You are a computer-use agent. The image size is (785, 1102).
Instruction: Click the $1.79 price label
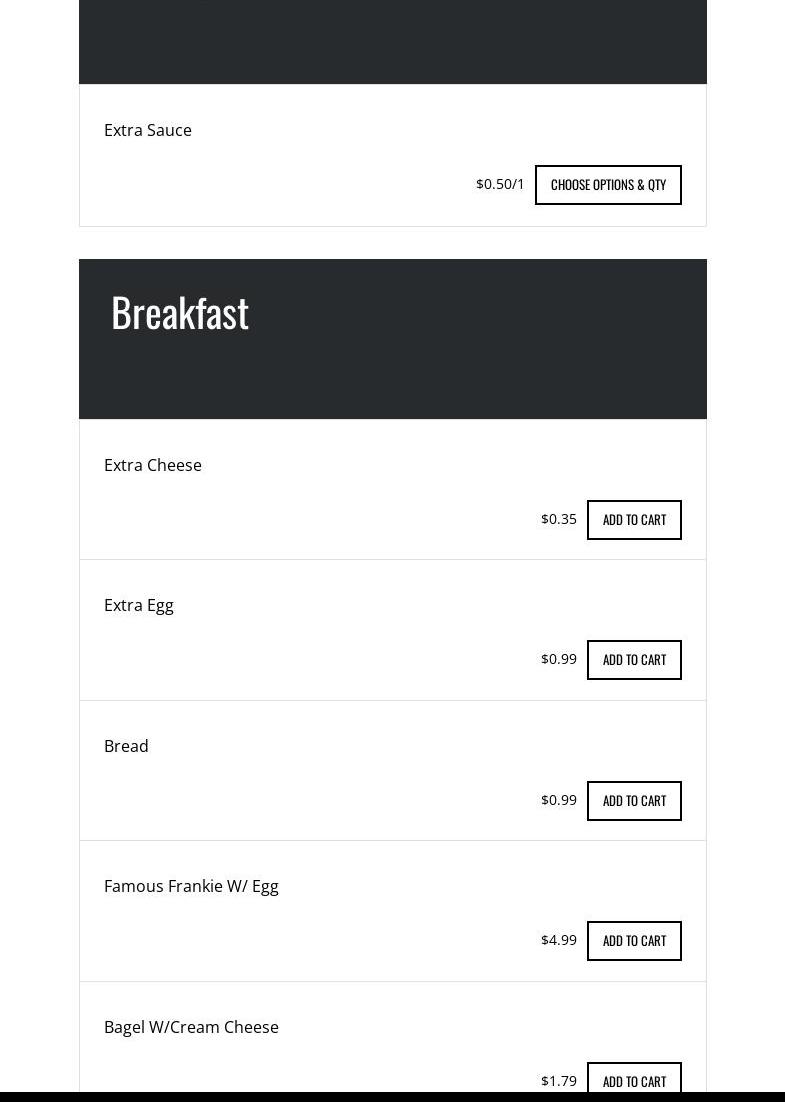click(559, 1081)
